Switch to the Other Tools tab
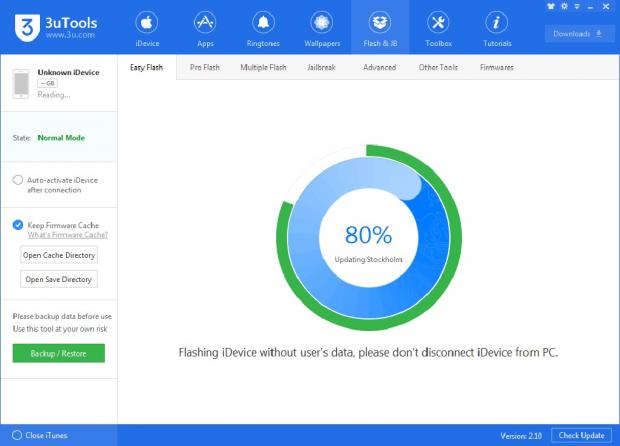 (x=438, y=67)
